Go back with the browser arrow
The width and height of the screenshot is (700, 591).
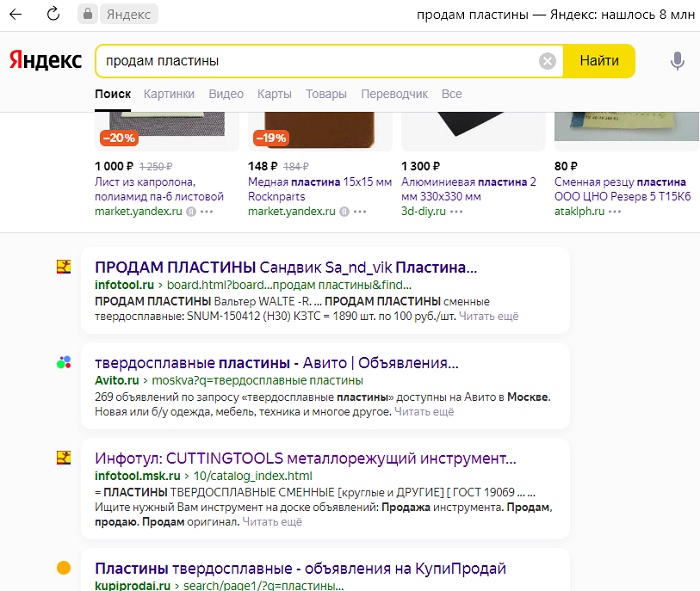point(16,14)
